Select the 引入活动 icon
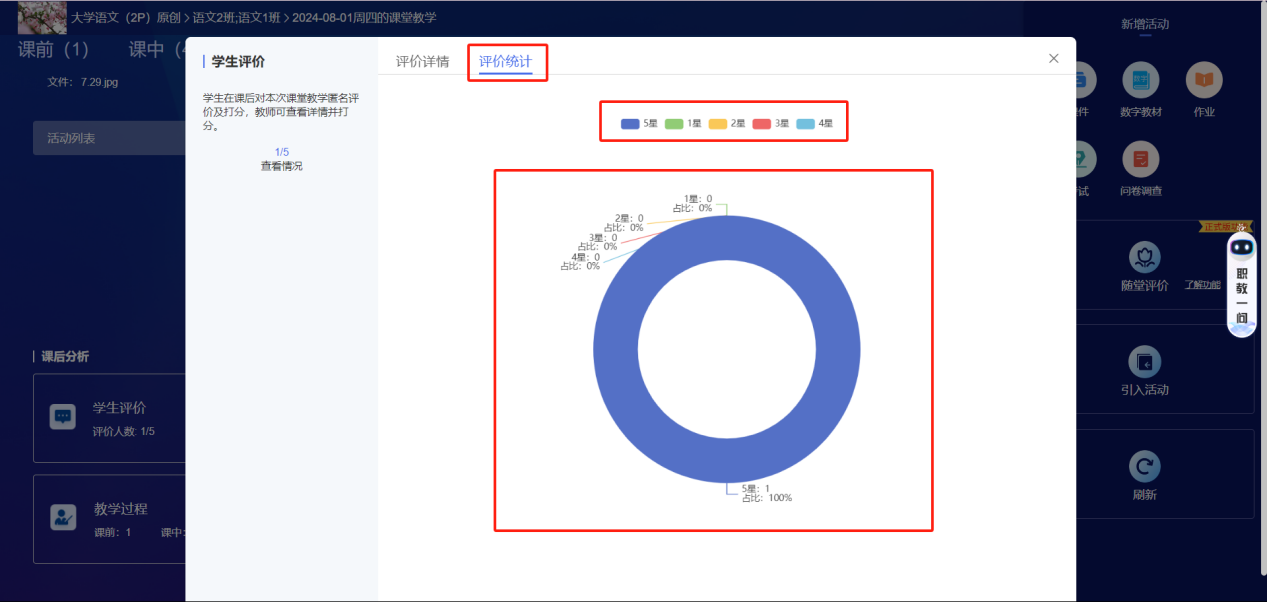This screenshot has width=1267, height=602. coord(1144,362)
